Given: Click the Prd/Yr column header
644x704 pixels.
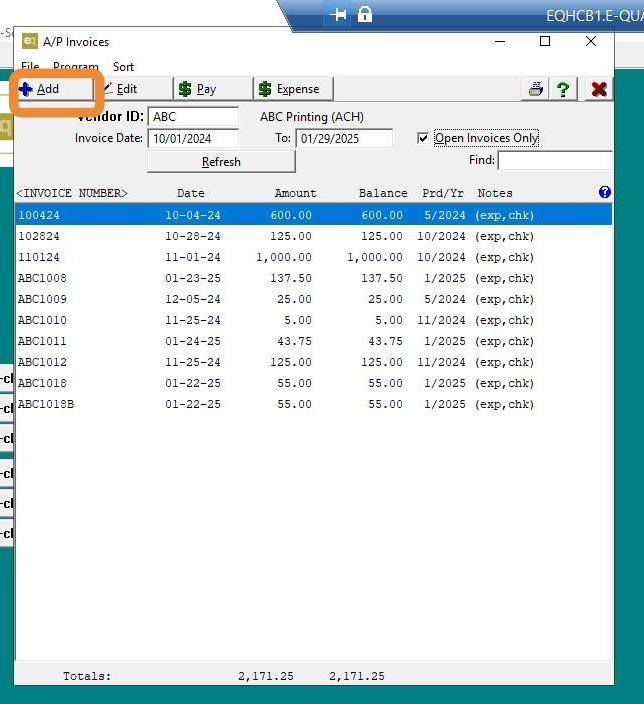Looking at the screenshot, I should [x=443, y=193].
